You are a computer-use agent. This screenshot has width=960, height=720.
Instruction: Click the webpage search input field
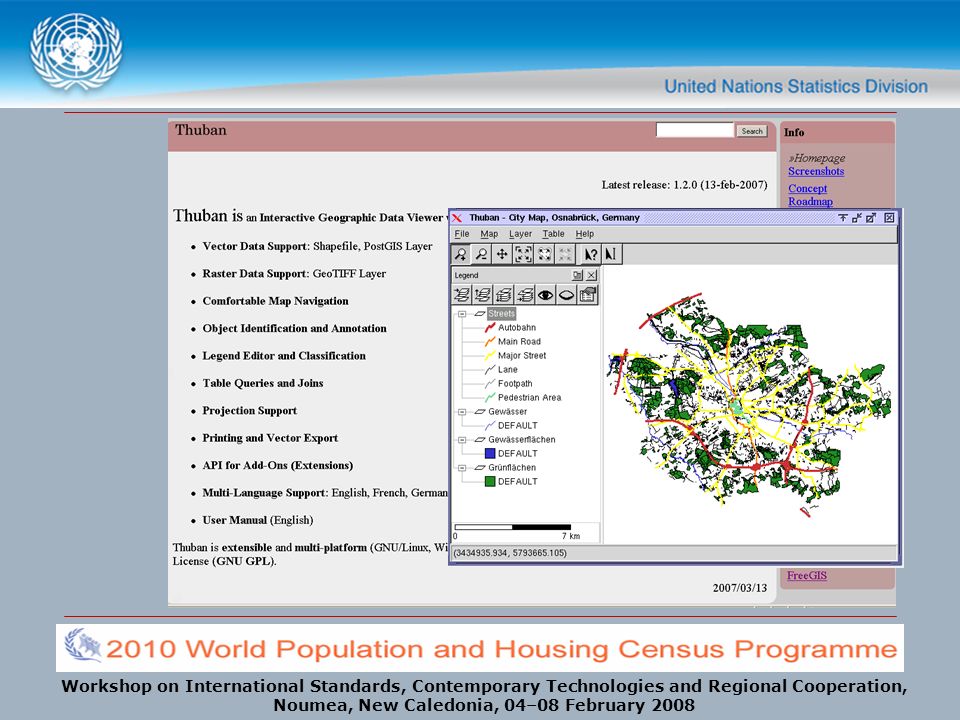point(695,130)
